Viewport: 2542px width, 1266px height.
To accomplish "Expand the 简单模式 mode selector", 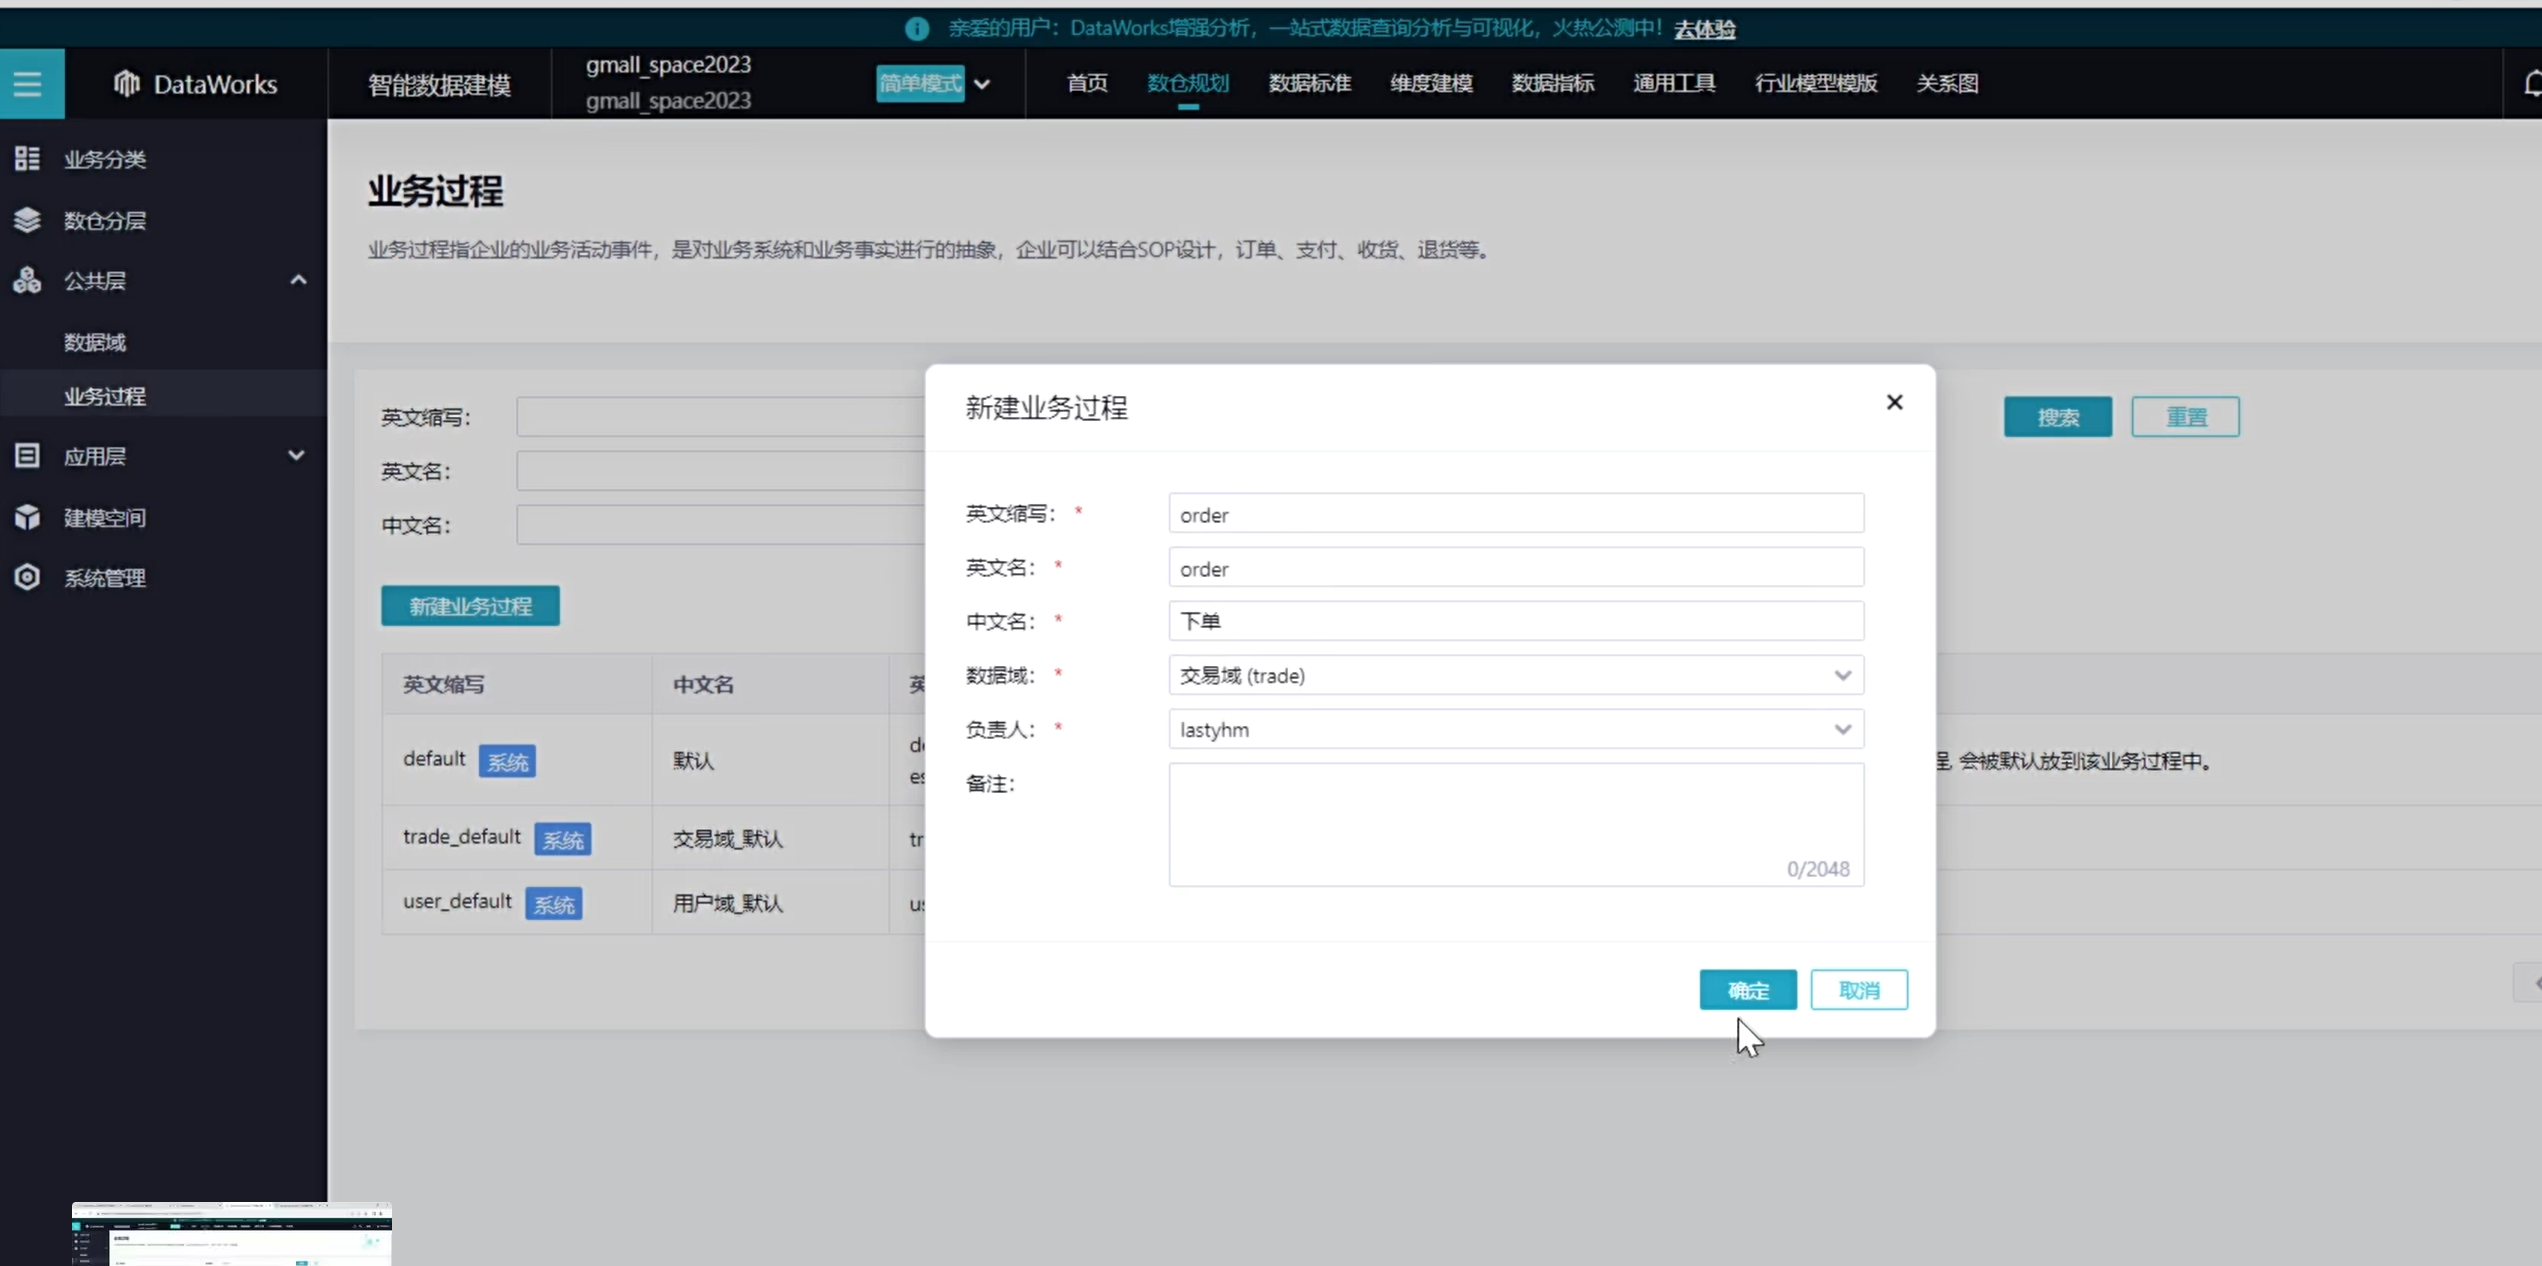I will [x=981, y=84].
